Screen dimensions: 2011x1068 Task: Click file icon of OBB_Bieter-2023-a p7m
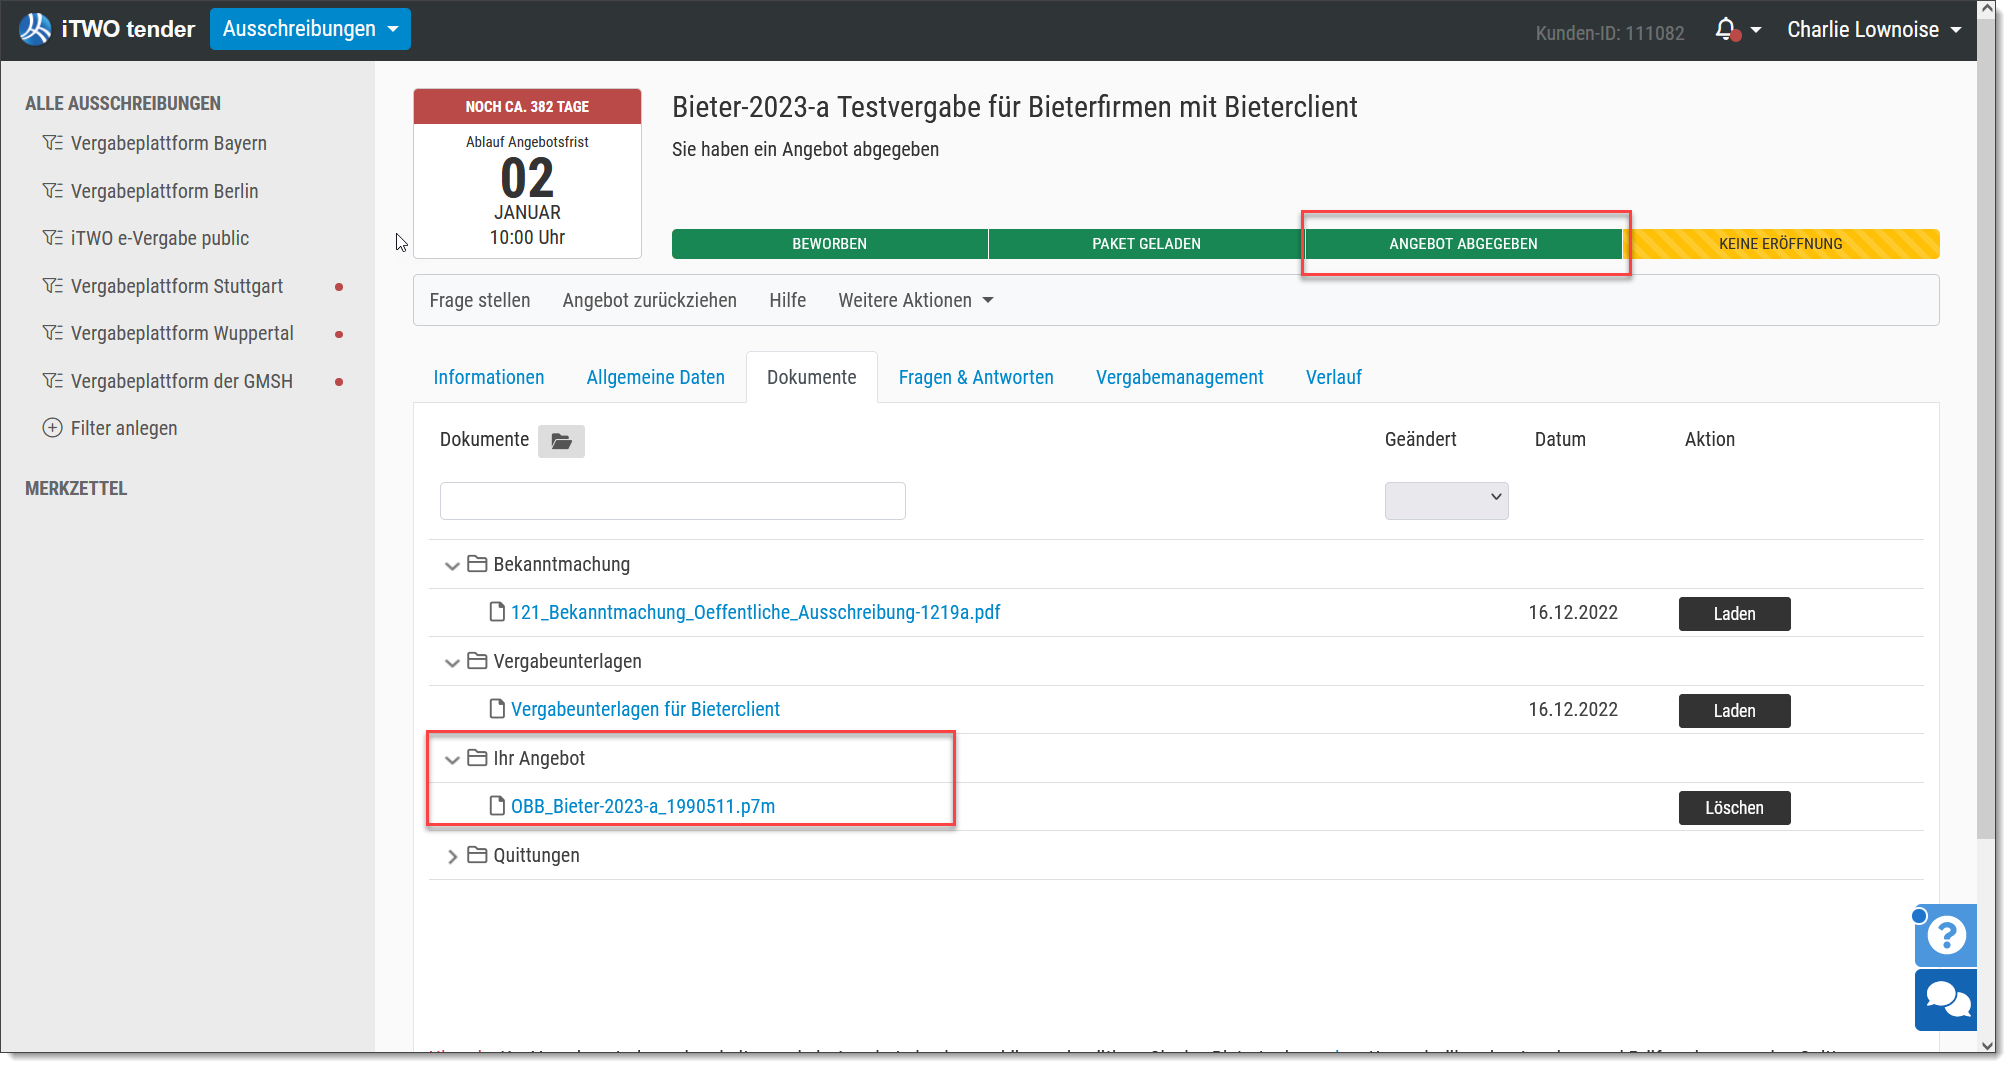click(x=497, y=806)
